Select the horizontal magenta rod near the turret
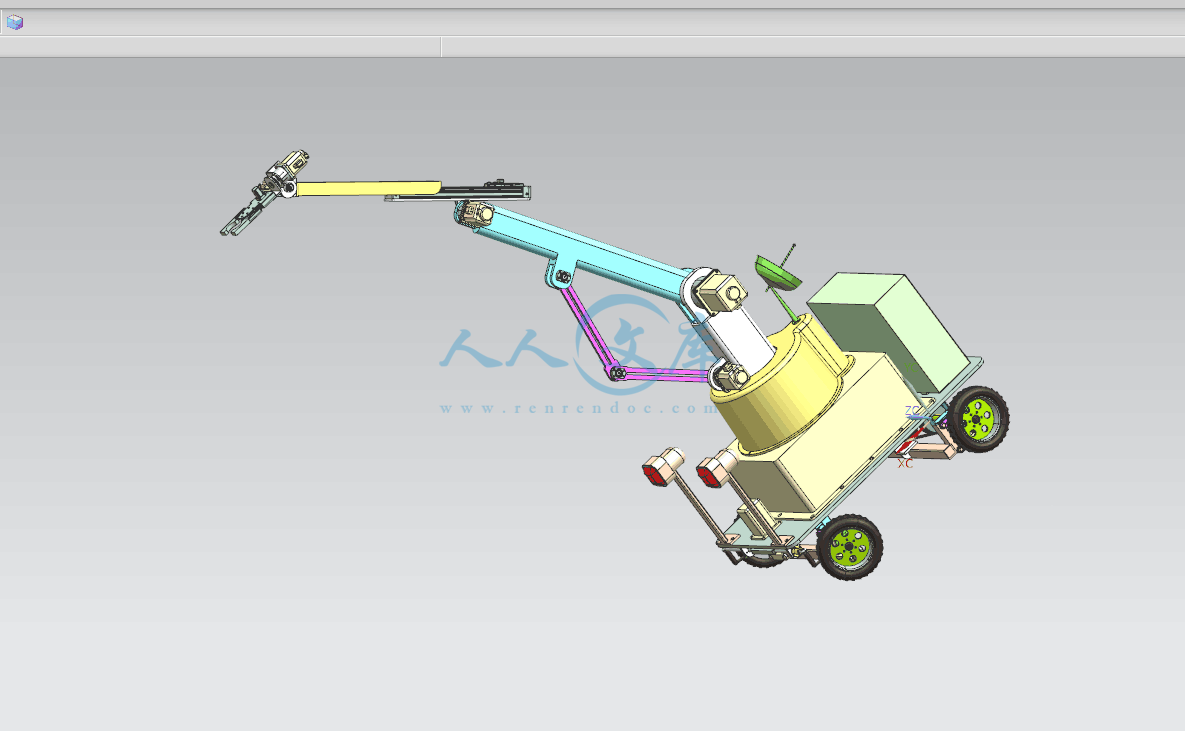Image resolution: width=1185 pixels, height=731 pixels. coord(666,375)
